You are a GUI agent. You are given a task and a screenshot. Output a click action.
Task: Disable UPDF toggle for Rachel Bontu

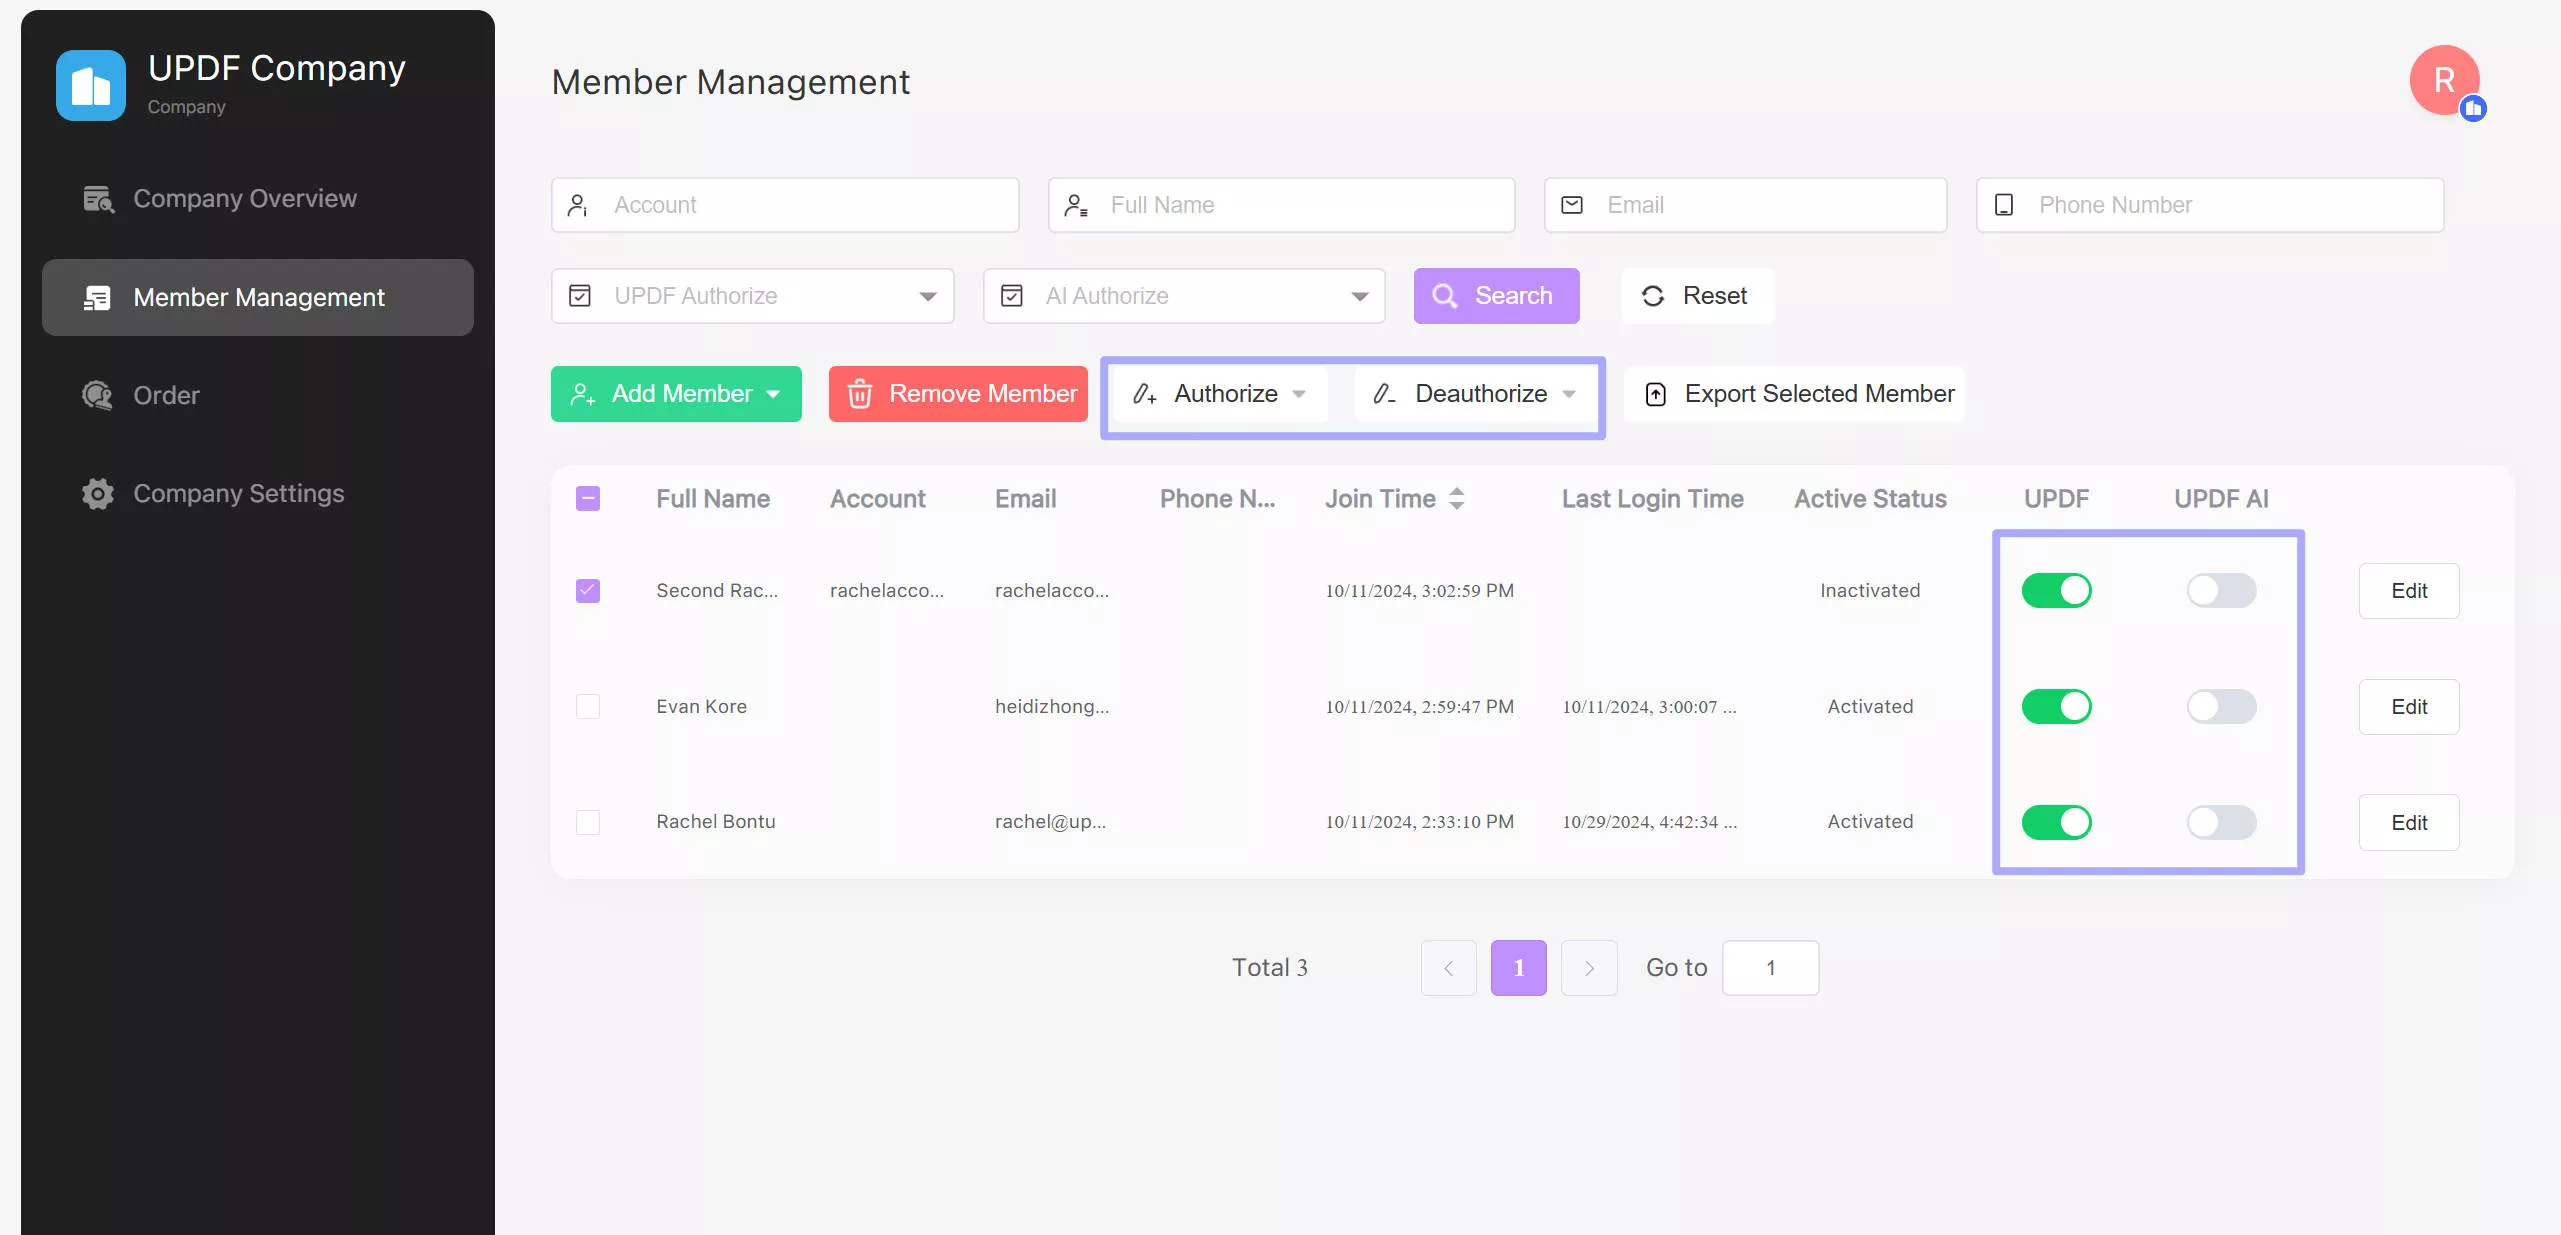point(2056,822)
